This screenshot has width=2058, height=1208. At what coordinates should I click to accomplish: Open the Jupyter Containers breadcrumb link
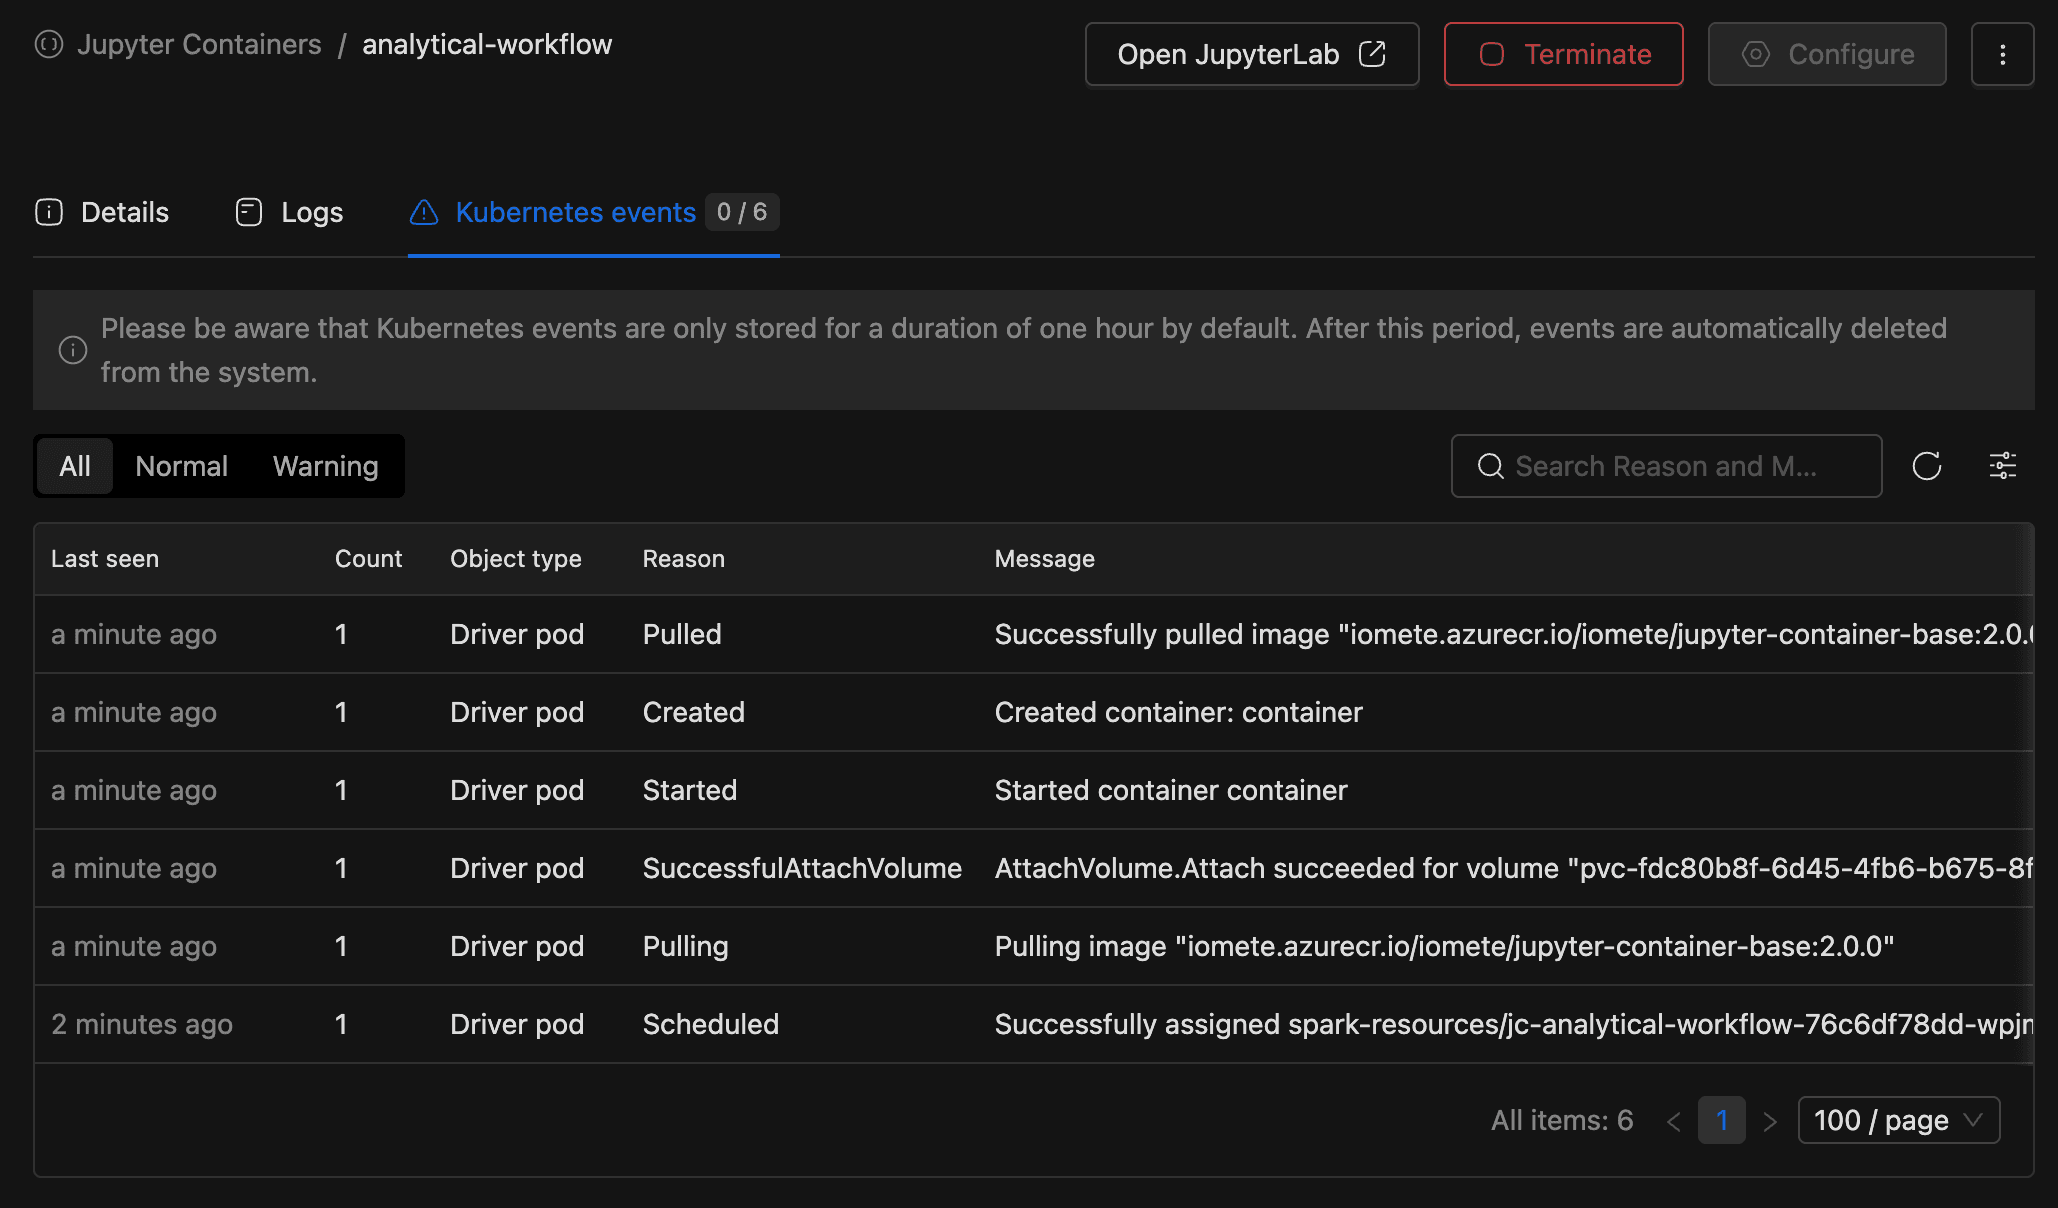point(199,45)
